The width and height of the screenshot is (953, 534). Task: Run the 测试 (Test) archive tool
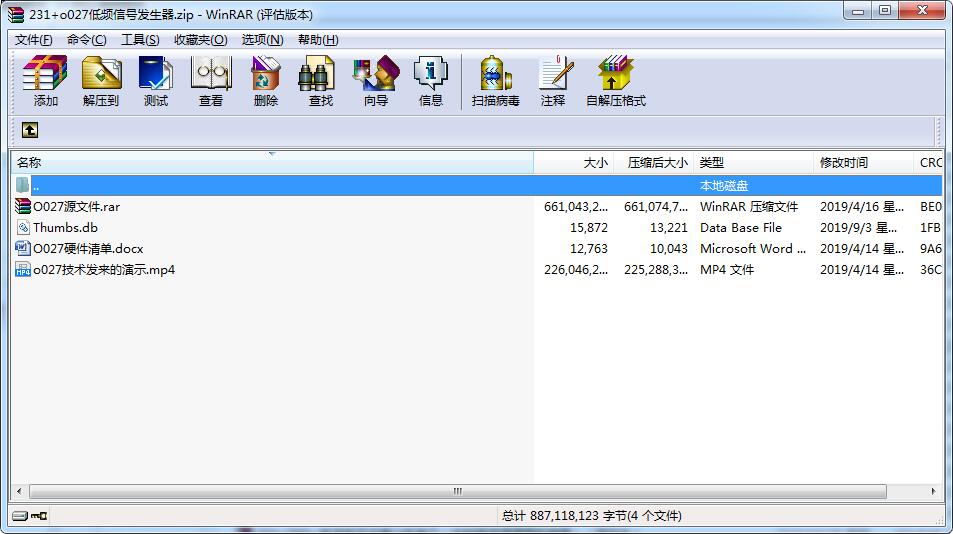click(x=156, y=81)
